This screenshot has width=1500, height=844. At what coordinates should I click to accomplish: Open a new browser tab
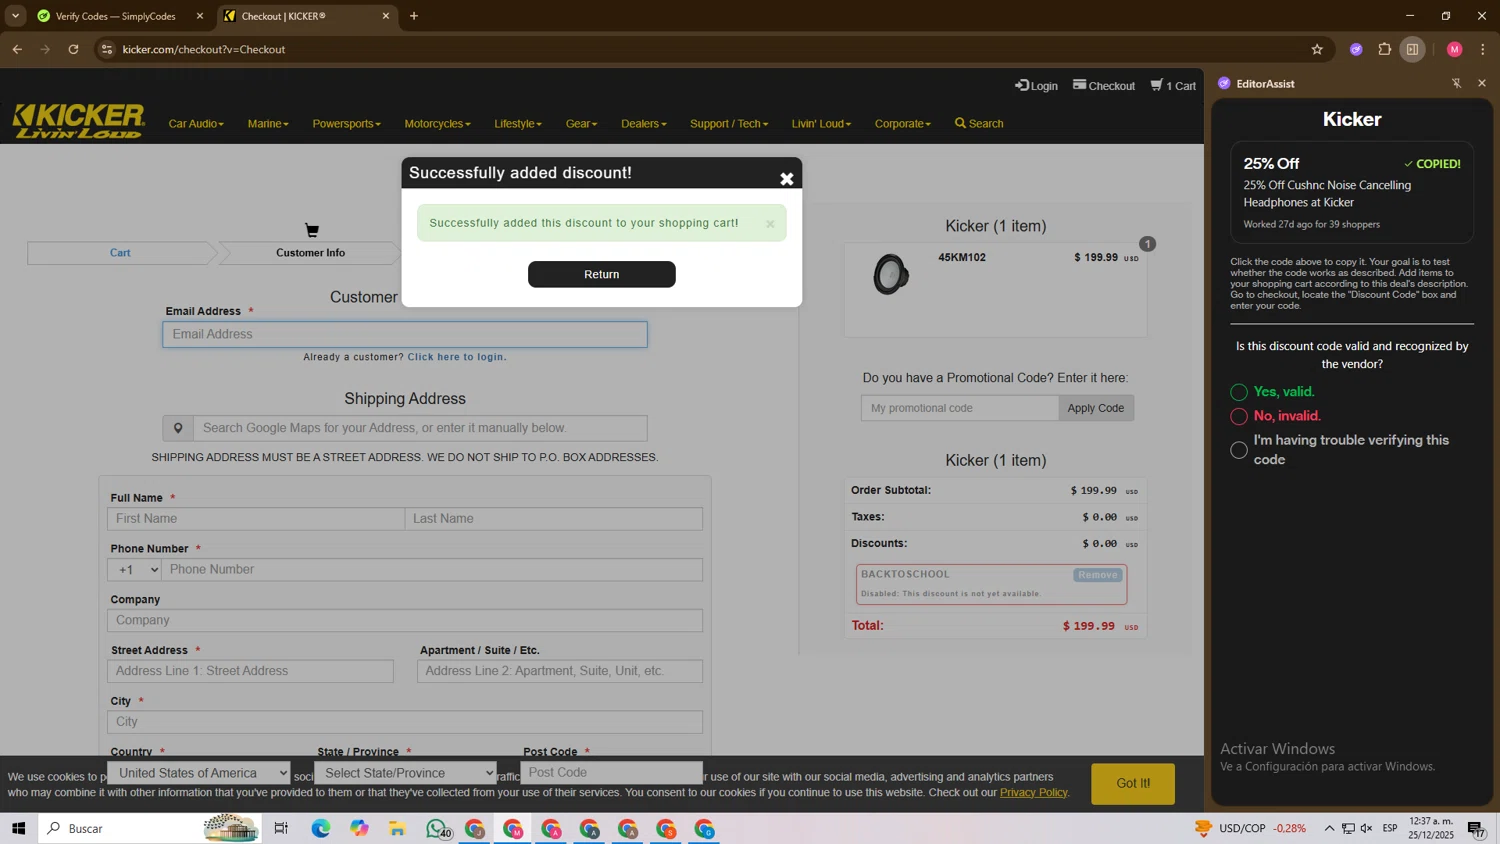[414, 16]
